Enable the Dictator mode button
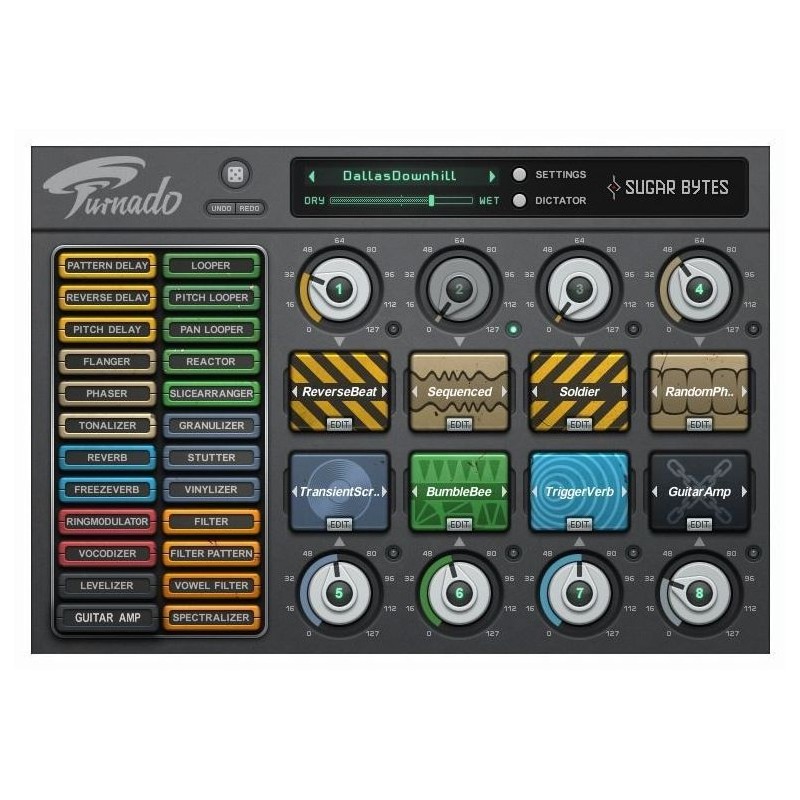The image size is (800, 800). tap(519, 200)
